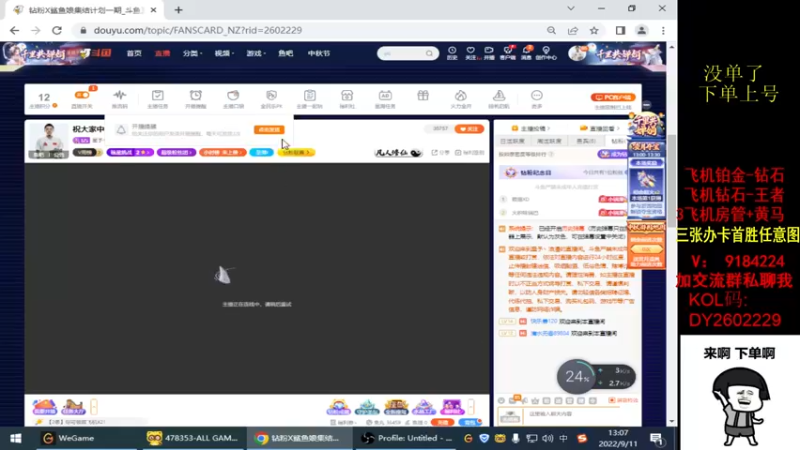Click the help question mark beside ranking text
The width and height of the screenshot is (800, 450).
point(552,154)
